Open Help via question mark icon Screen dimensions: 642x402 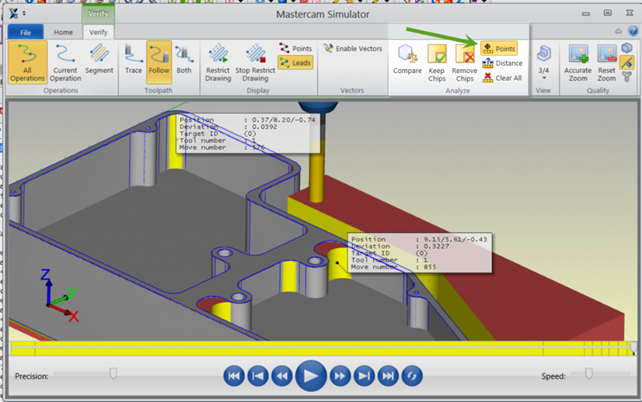(x=633, y=31)
